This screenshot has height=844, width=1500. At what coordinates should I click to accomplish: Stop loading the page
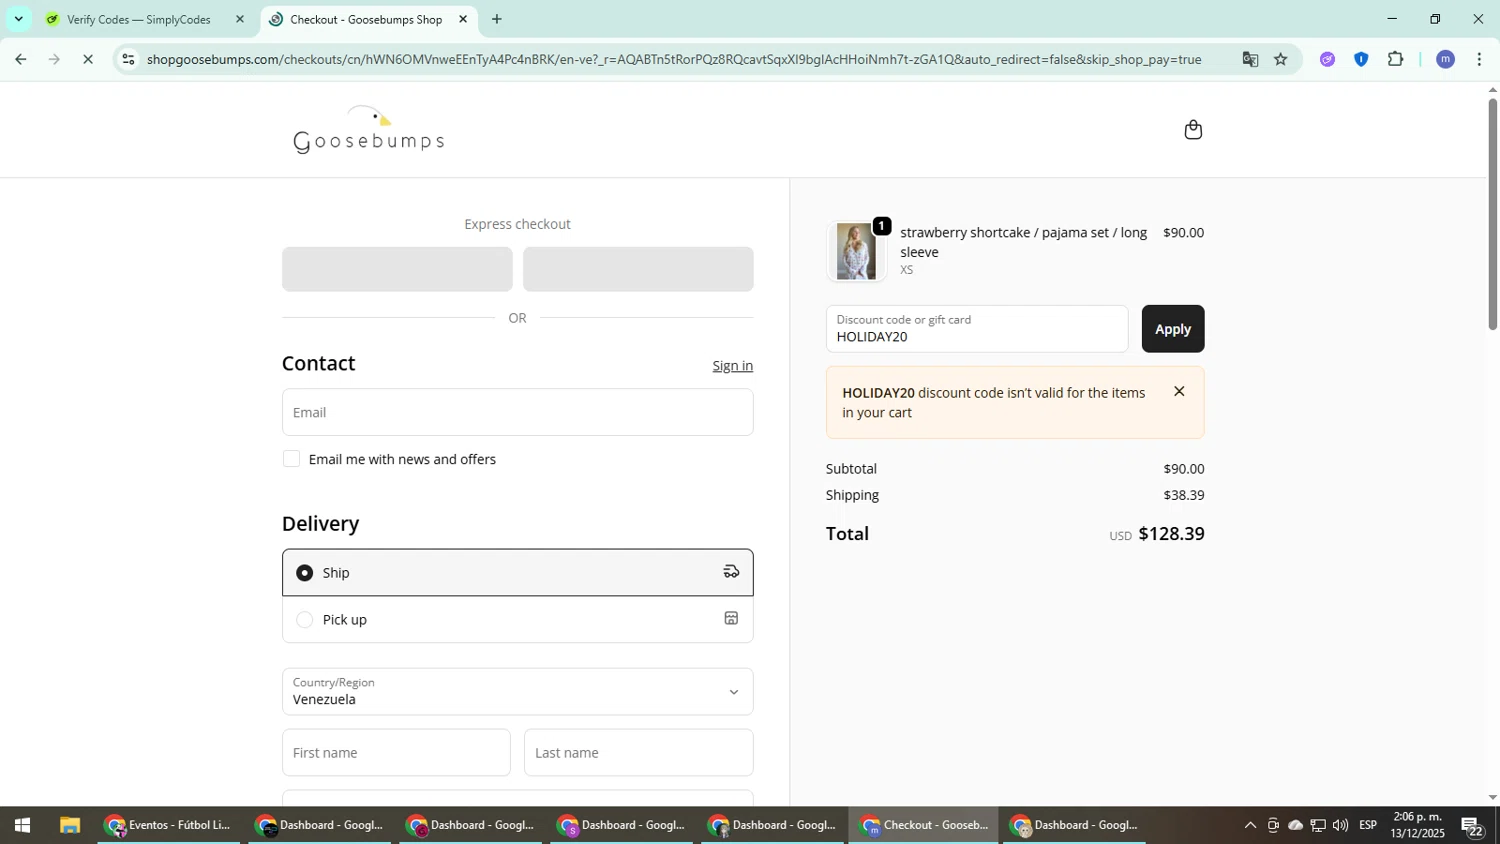[x=88, y=59]
